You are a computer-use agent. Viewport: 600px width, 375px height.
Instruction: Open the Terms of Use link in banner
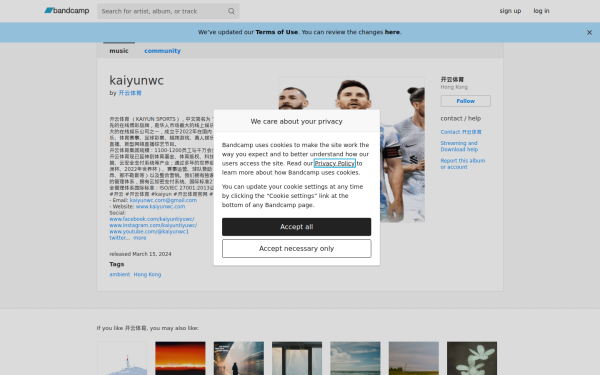click(x=276, y=32)
